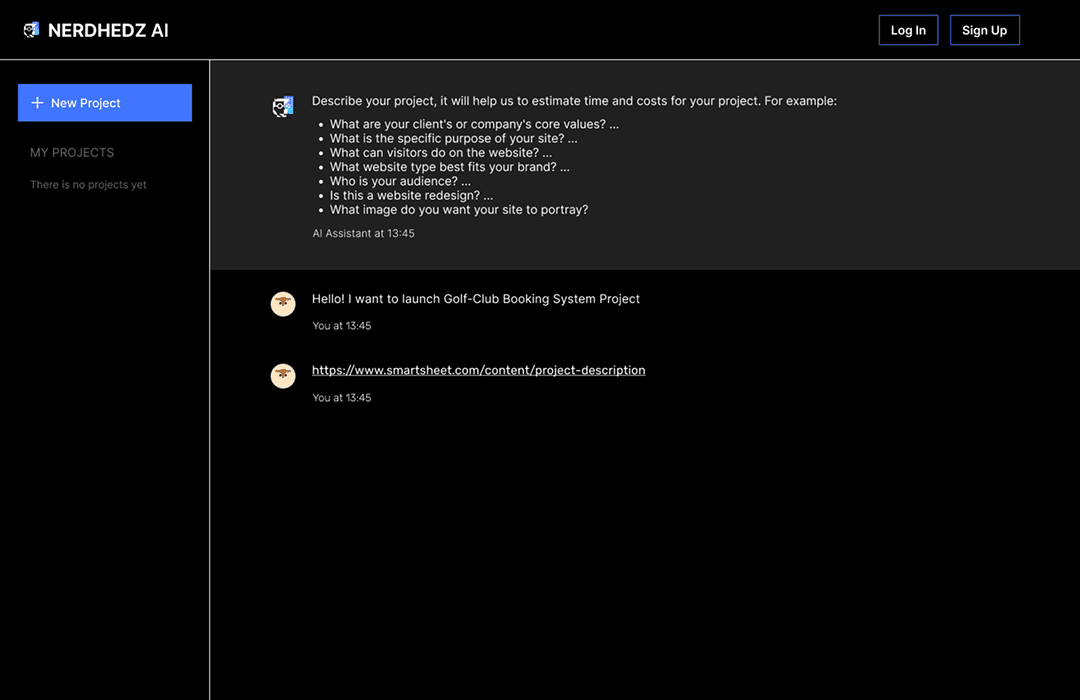This screenshot has height=700, width=1080.
Task: Click the 'AI Assistant at 13:45' timestamp
Action: tap(362, 232)
